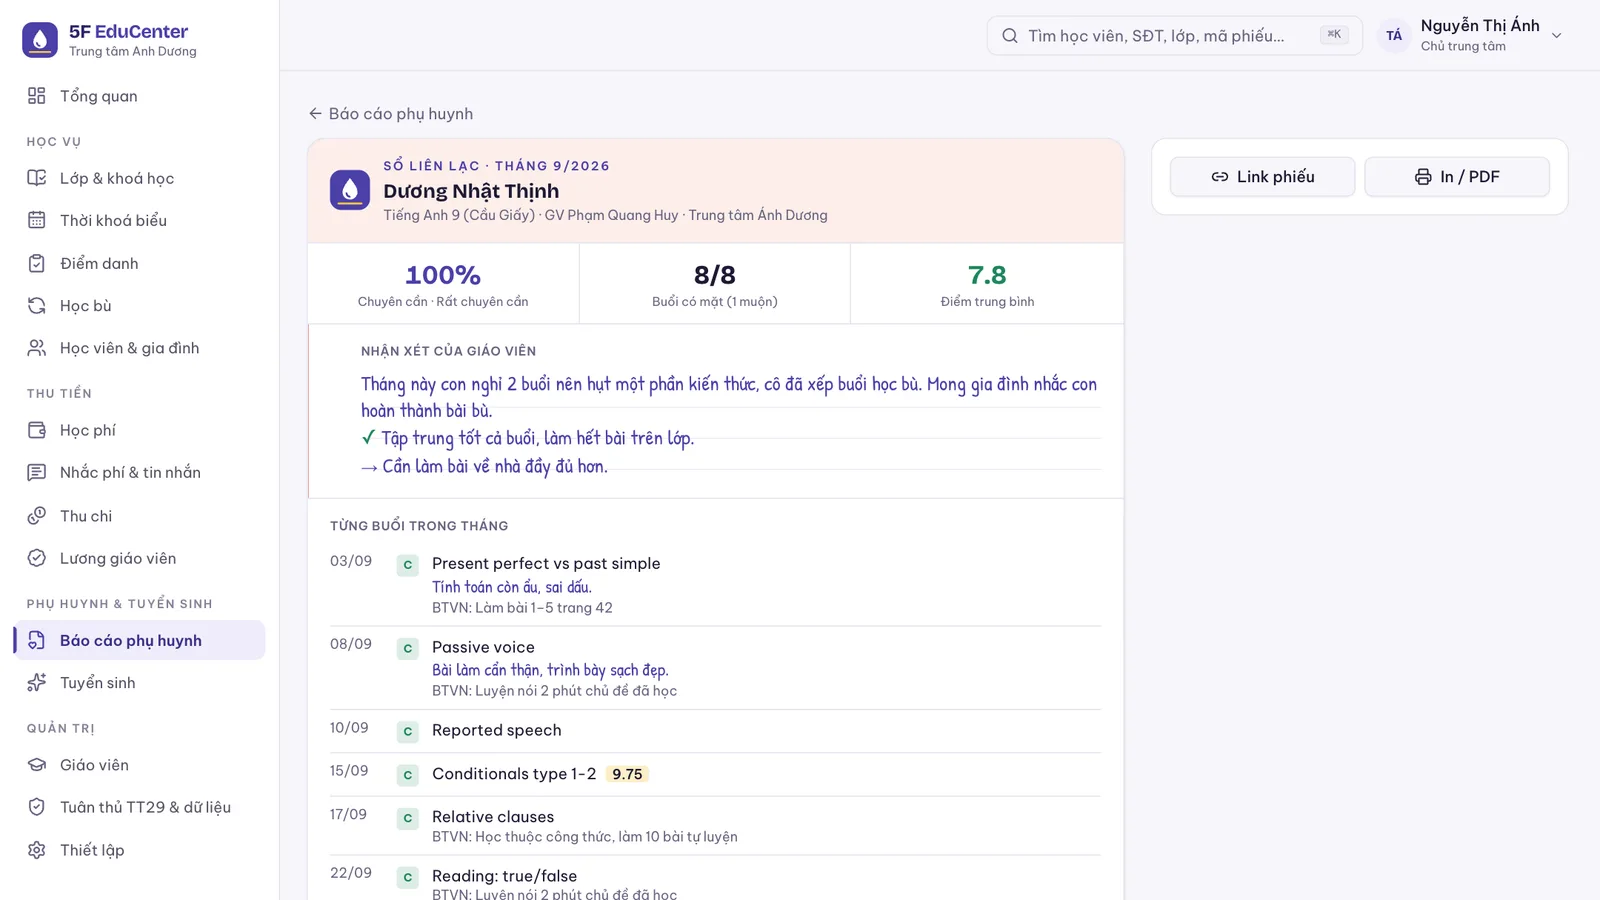Click the Học phí wallet icon
1600x900 pixels.
pyautogui.click(x=37, y=430)
